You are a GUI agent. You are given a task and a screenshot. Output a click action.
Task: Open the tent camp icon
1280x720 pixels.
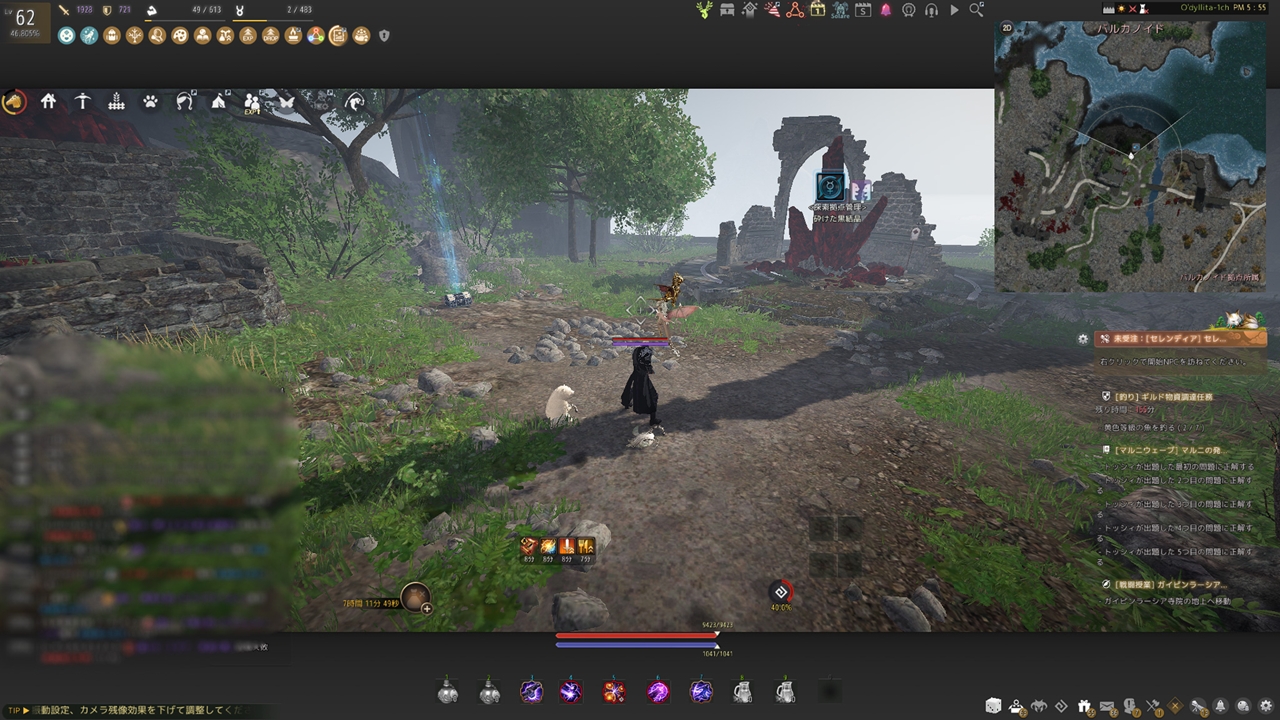pos(219,101)
